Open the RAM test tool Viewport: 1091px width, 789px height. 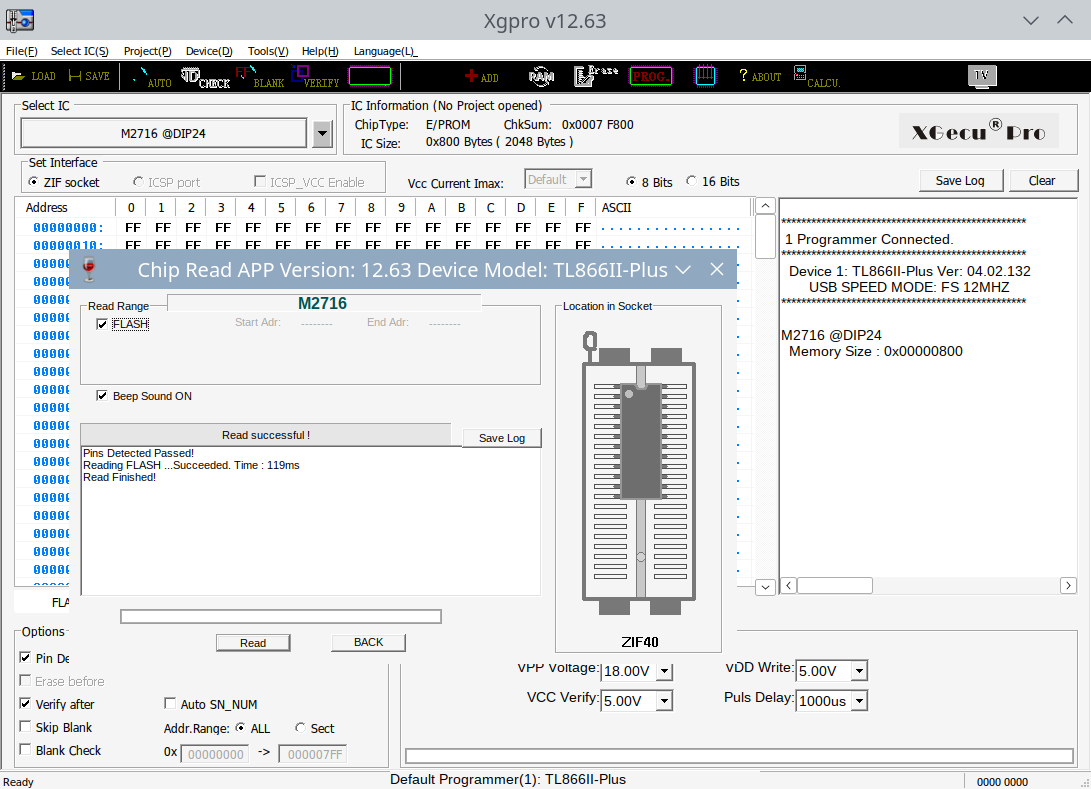coord(541,76)
